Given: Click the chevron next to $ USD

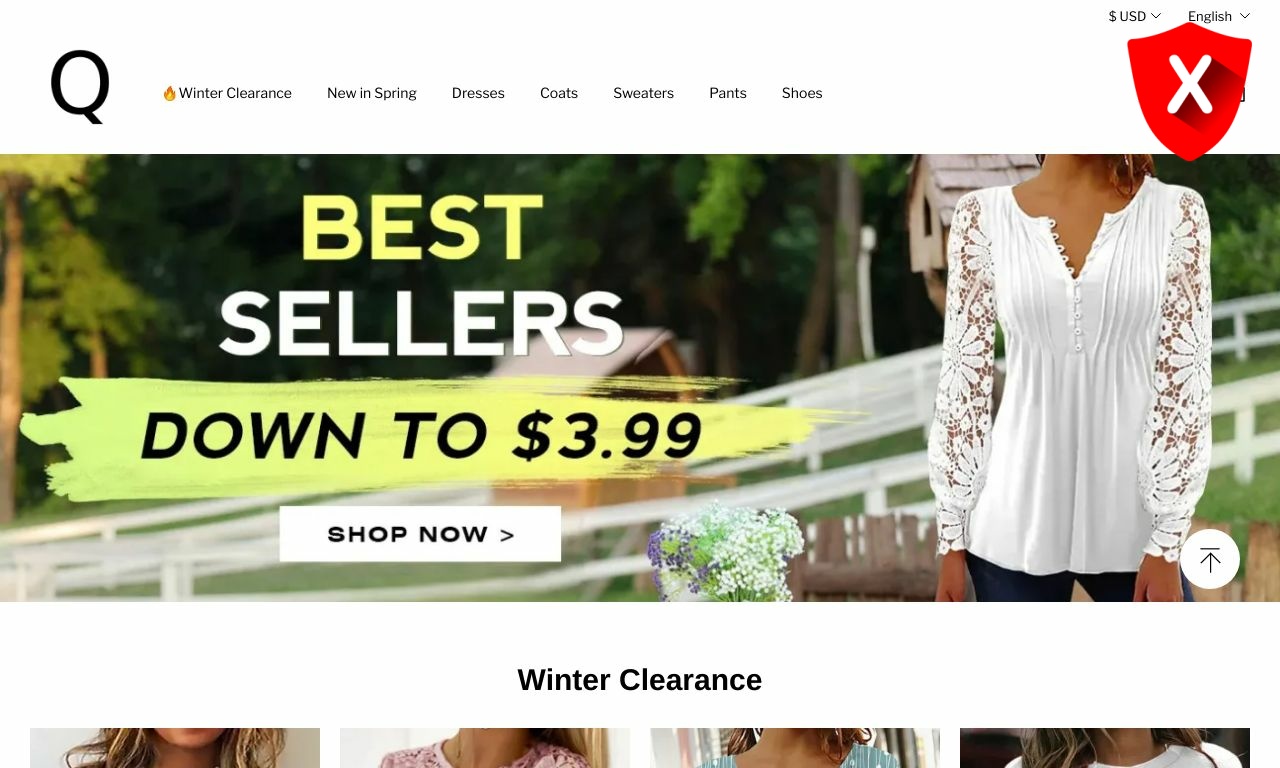Looking at the screenshot, I should click(x=1156, y=16).
